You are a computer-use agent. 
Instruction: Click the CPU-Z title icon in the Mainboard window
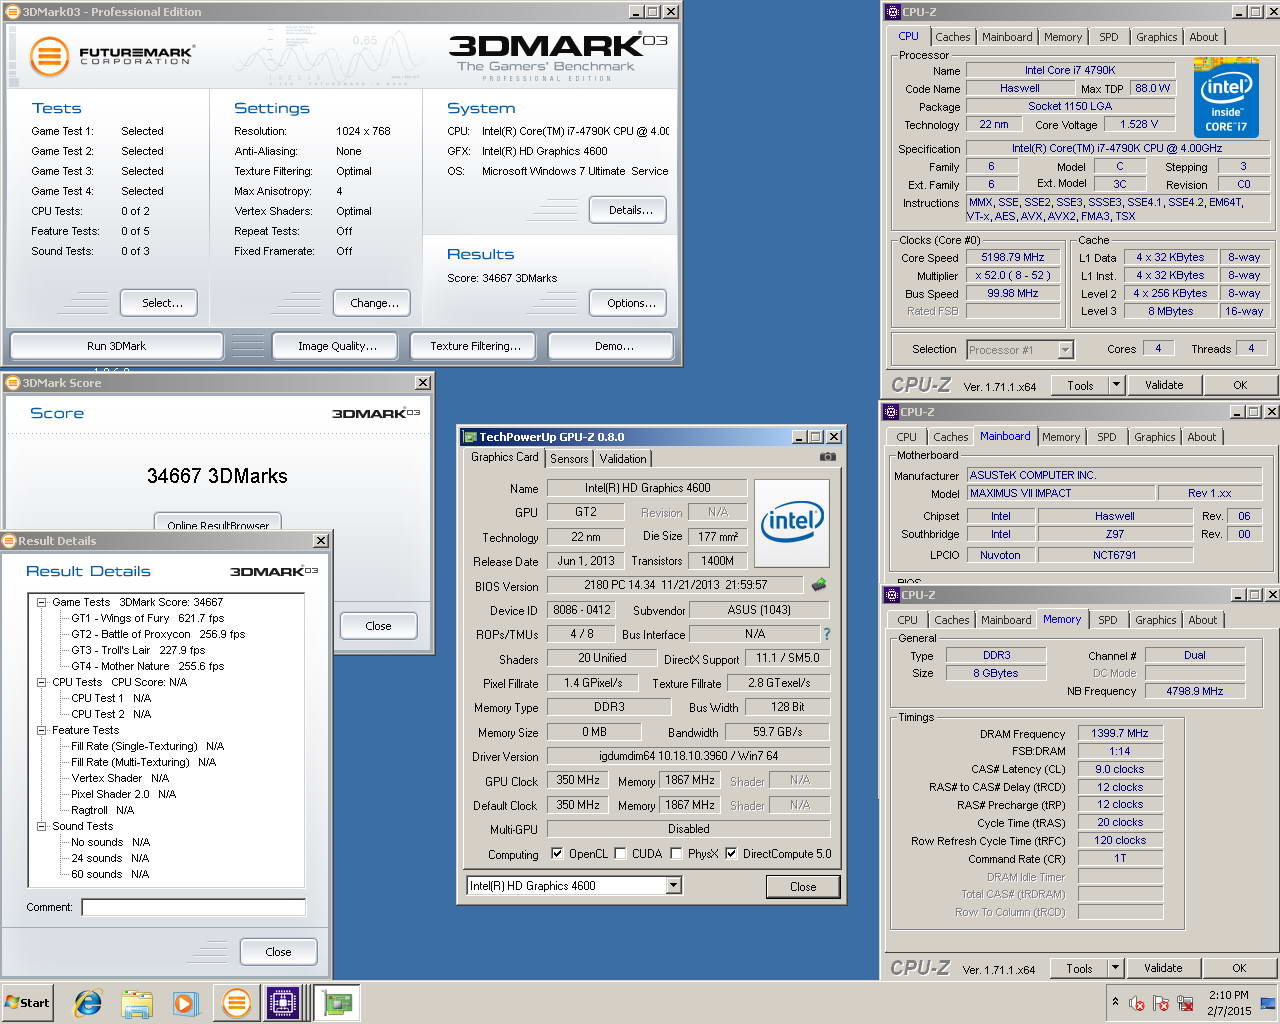[x=891, y=412]
